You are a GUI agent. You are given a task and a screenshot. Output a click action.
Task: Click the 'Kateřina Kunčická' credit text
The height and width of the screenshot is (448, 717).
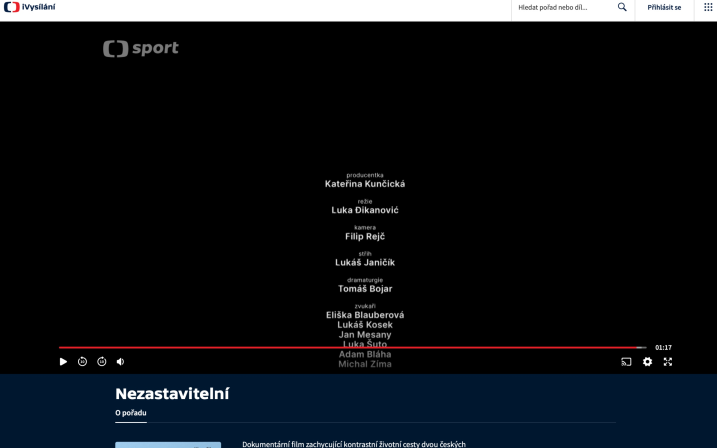pyautogui.click(x=365, y=184)
